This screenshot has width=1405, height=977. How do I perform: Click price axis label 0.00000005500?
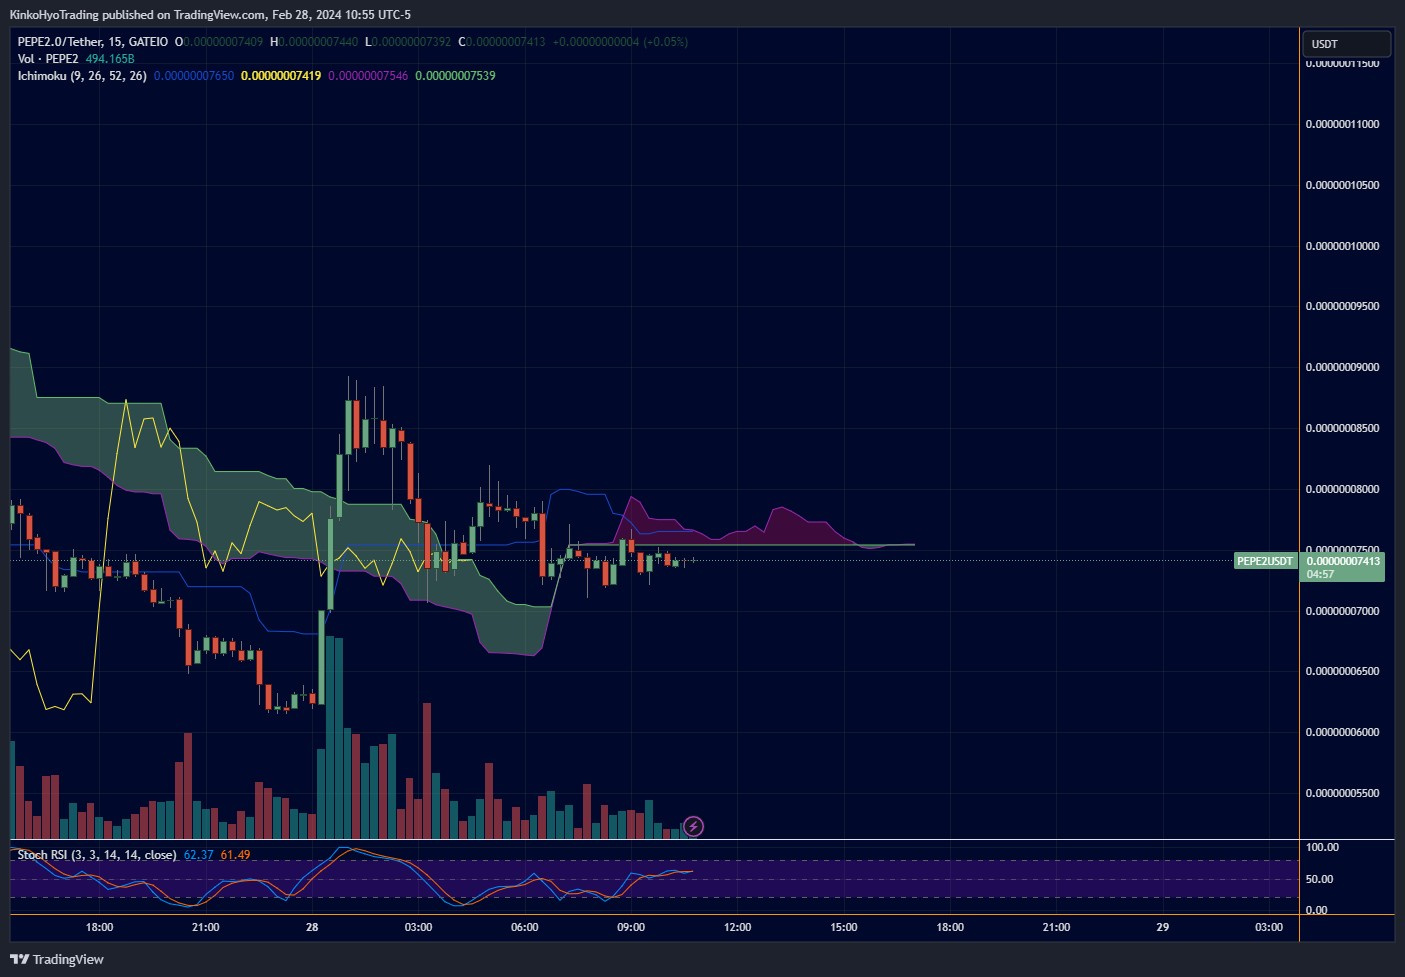tap(1342, 793)
